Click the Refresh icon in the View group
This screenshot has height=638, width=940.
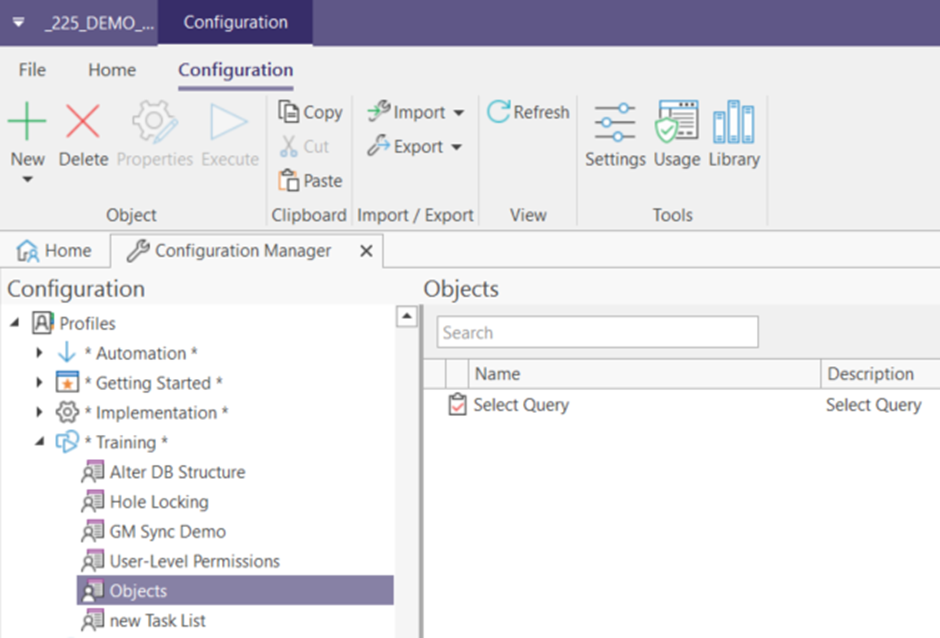528,112
